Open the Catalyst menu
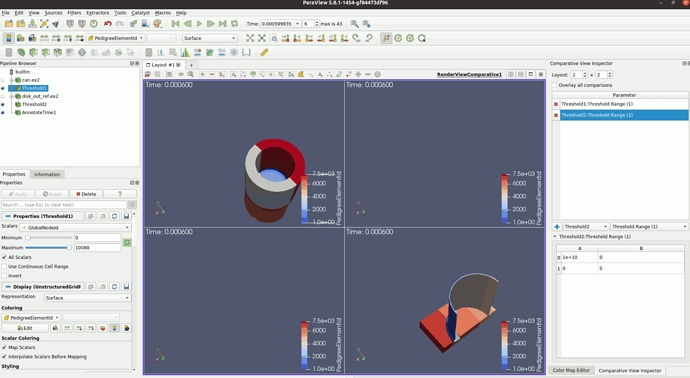The width and height of the screenshot is (690, 378). coord(140,13)
